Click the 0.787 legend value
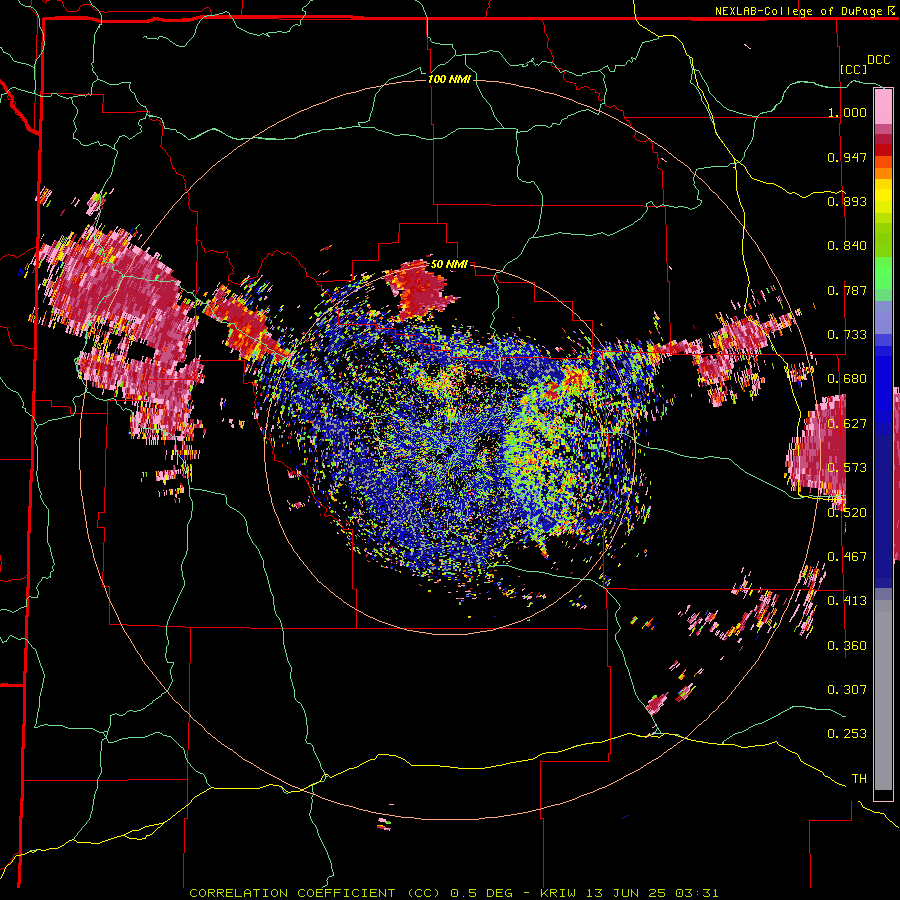The image size is (900, 900). [847, 290]
